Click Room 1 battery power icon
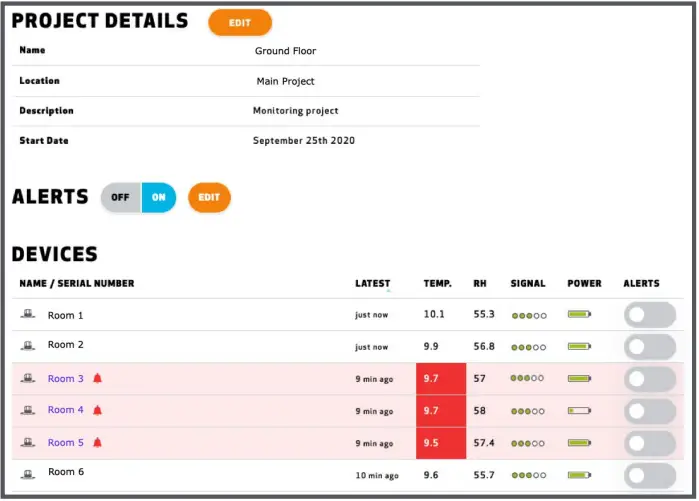Screen dimensions: 699x501 tap(579, 314)
